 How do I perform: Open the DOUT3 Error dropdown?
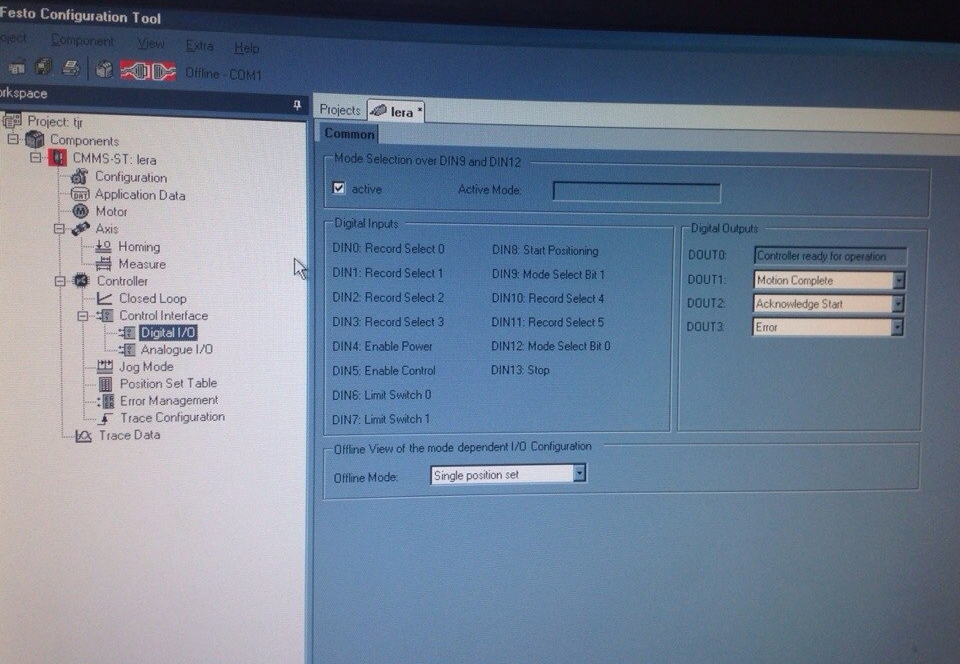click(x=897, y=327)
